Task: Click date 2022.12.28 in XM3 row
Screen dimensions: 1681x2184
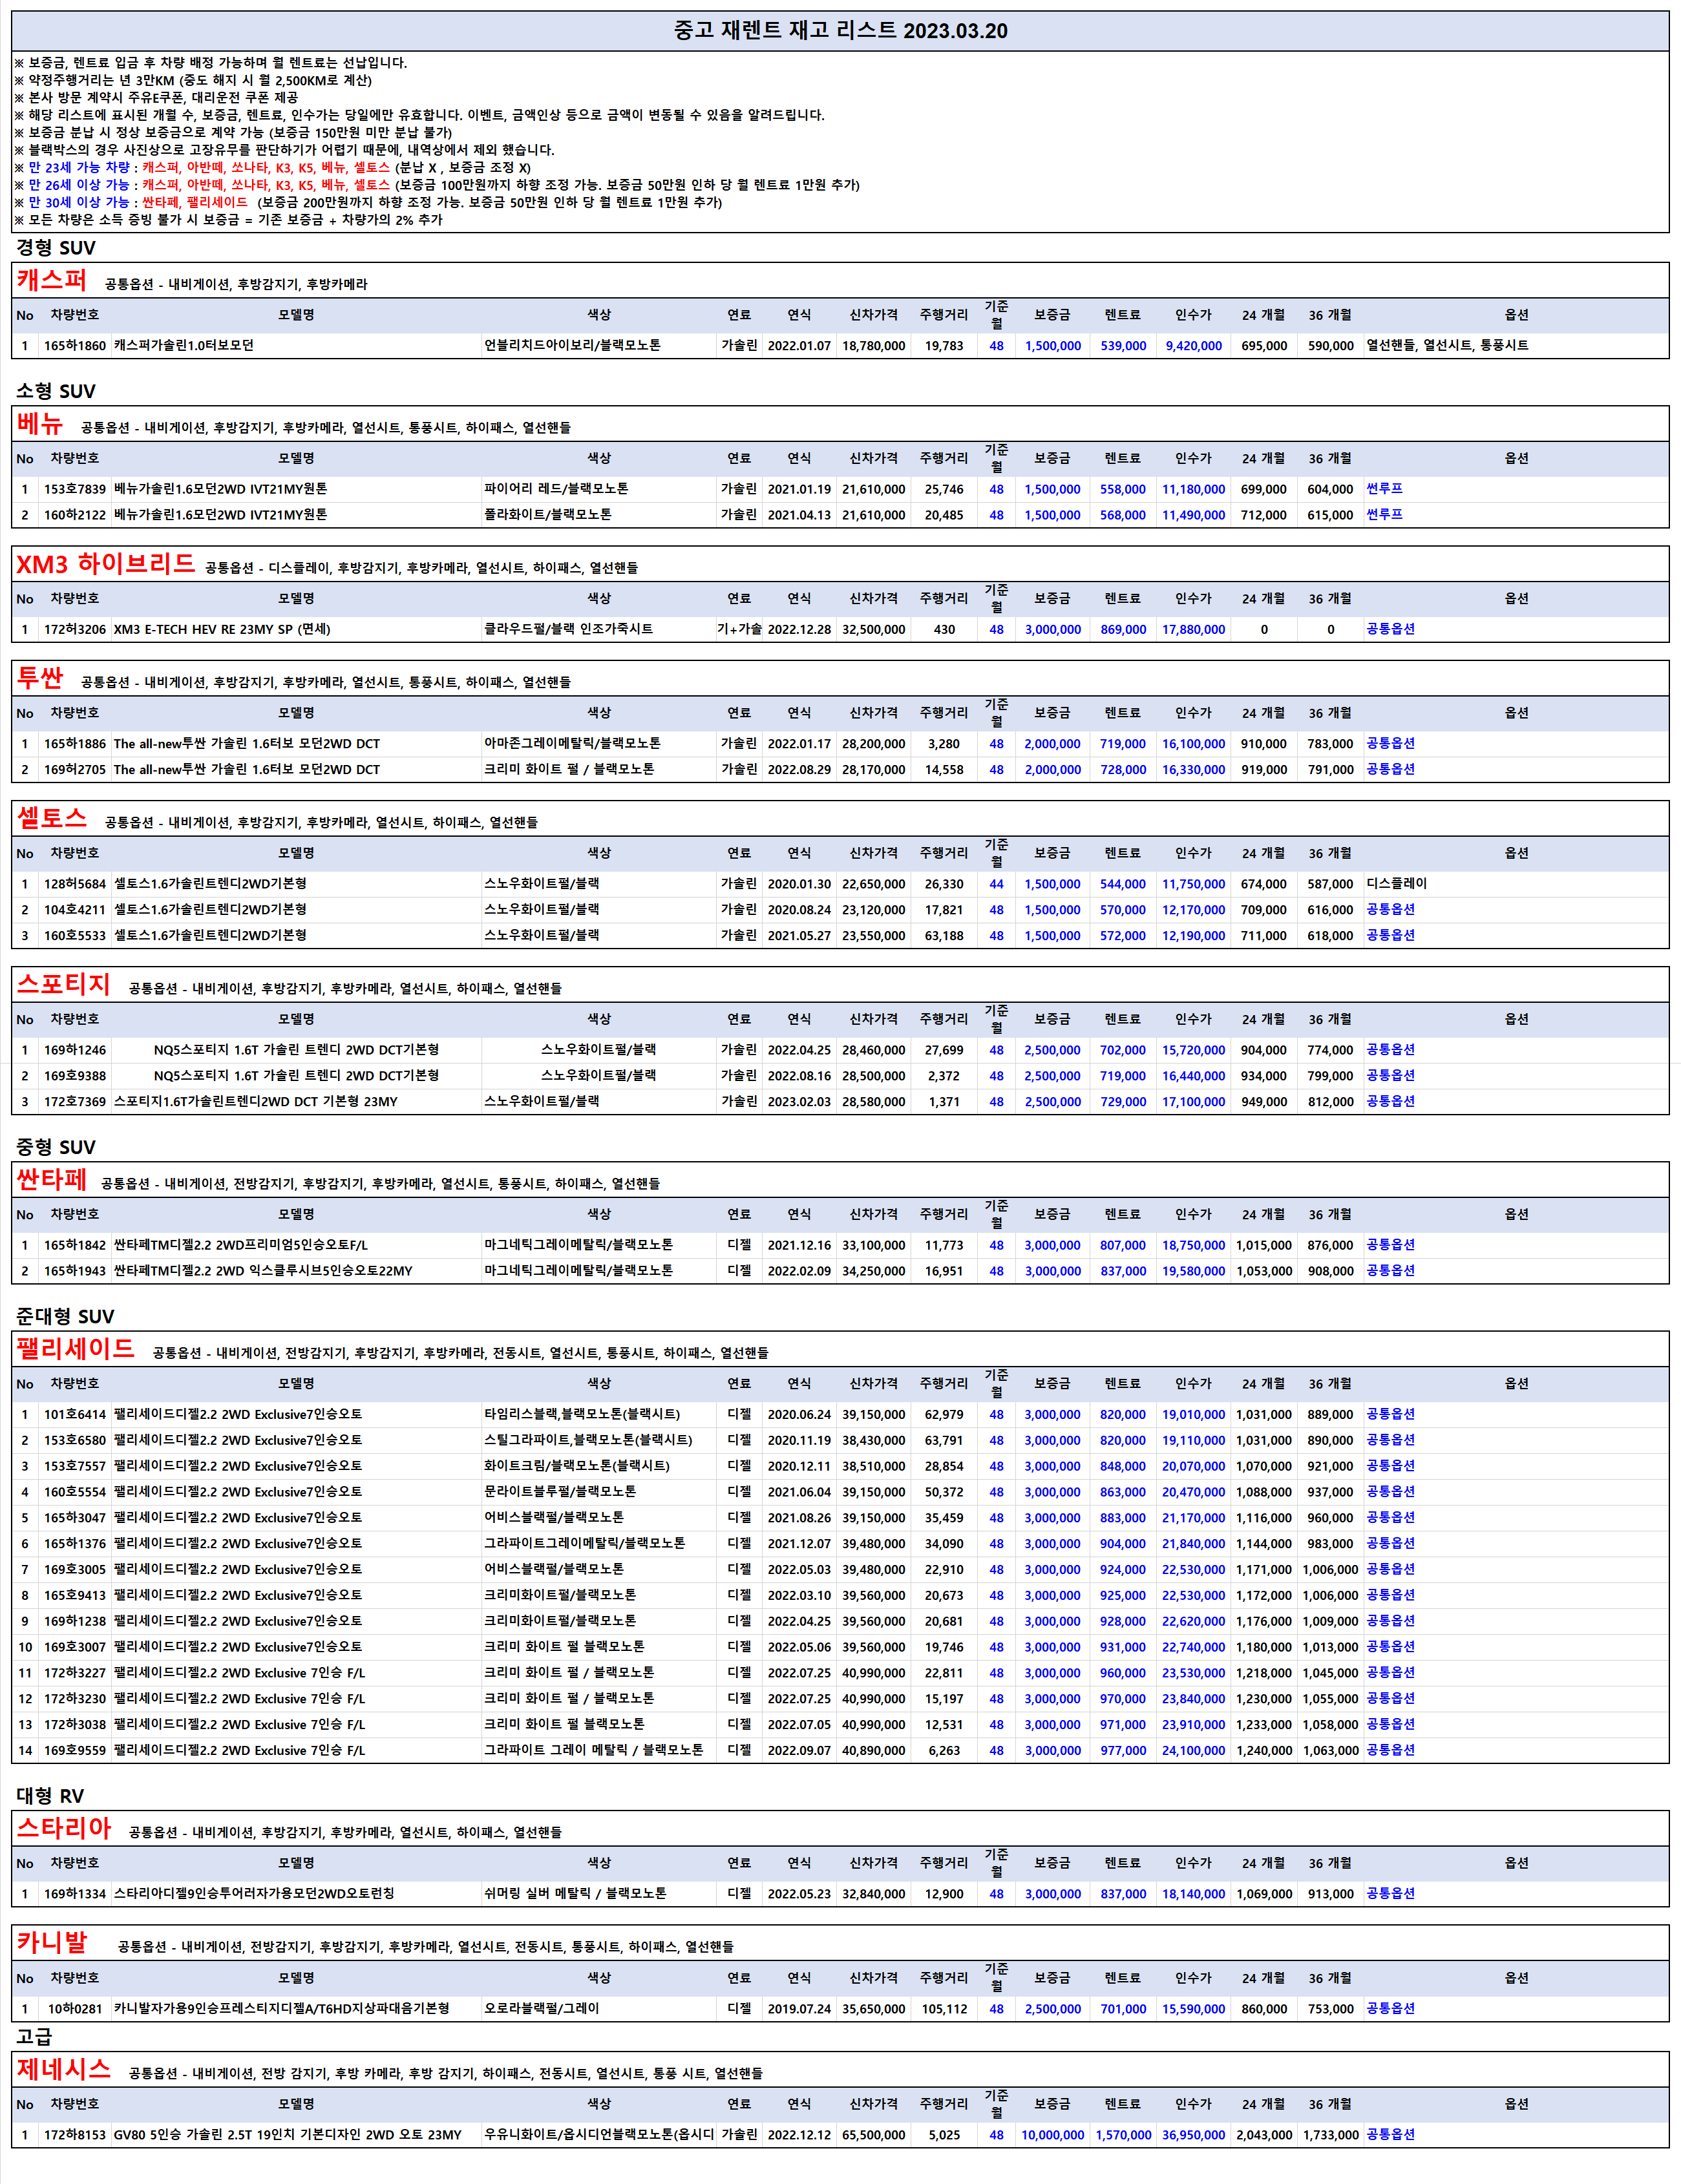Action: [x=799, y=630]
